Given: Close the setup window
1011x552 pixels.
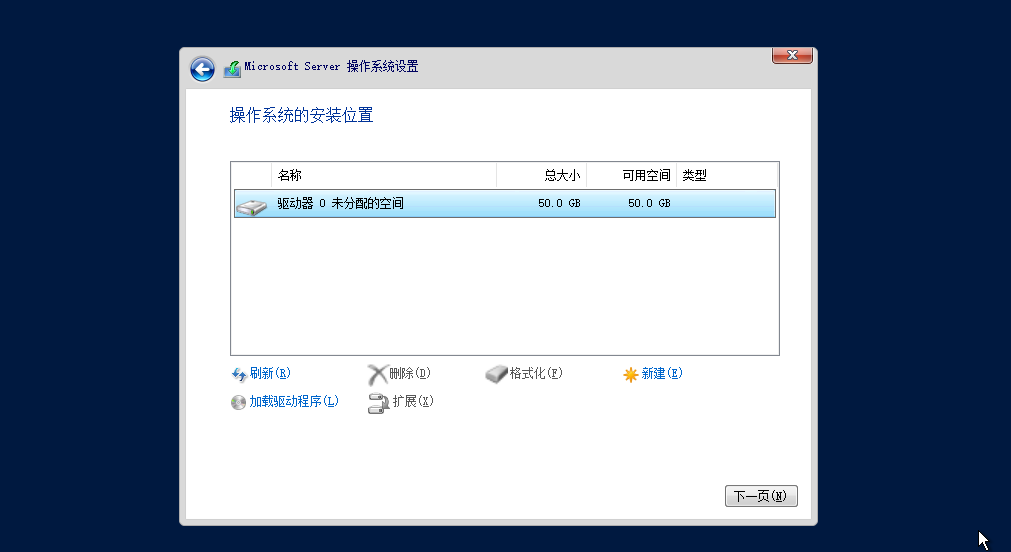Looking at the screenshot, I should (792, 55).
